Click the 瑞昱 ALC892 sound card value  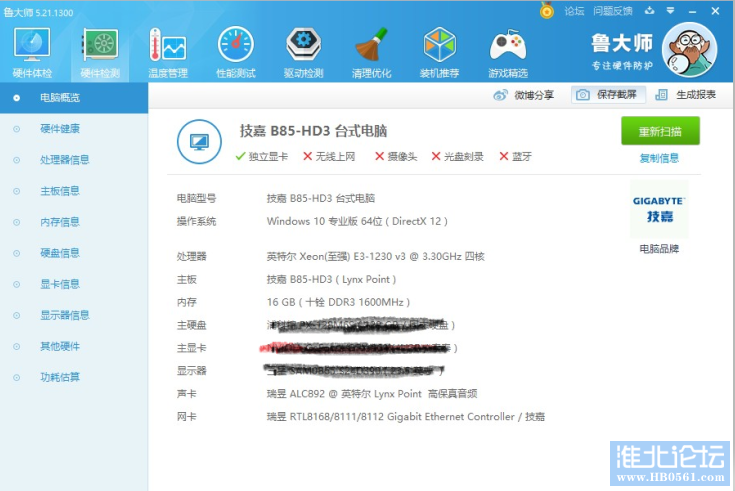pos(372,393)
